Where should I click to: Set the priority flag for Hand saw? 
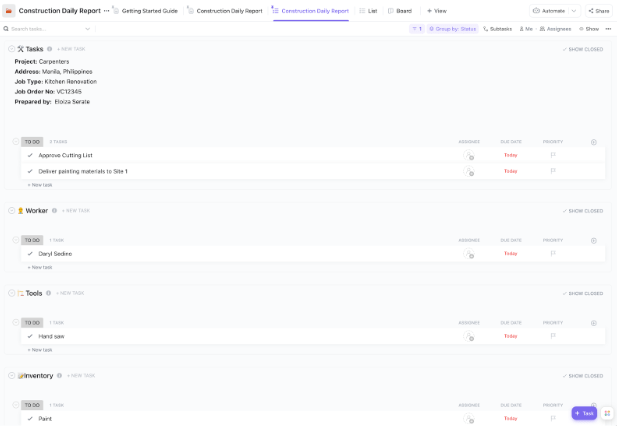(x=553, y=336)
